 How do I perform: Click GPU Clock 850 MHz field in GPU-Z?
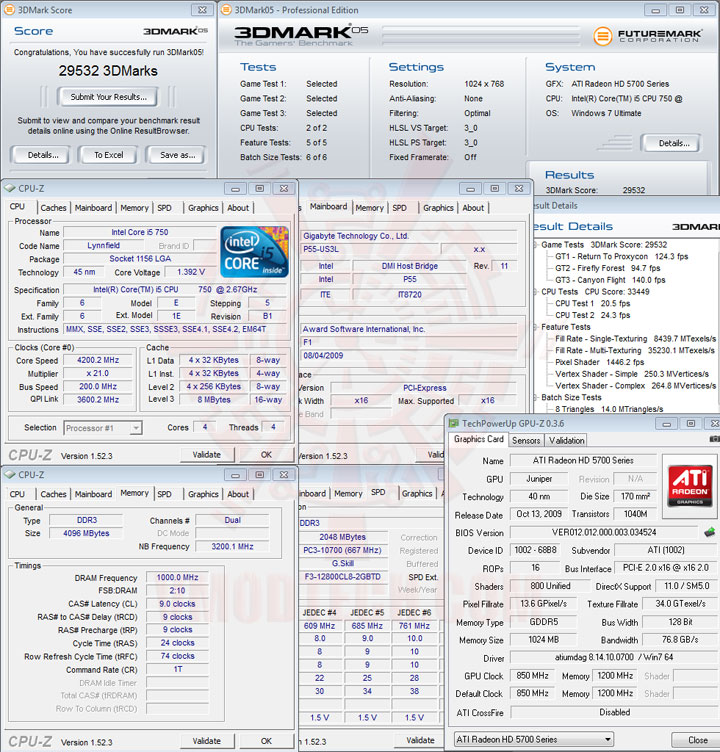pos(532,676)
